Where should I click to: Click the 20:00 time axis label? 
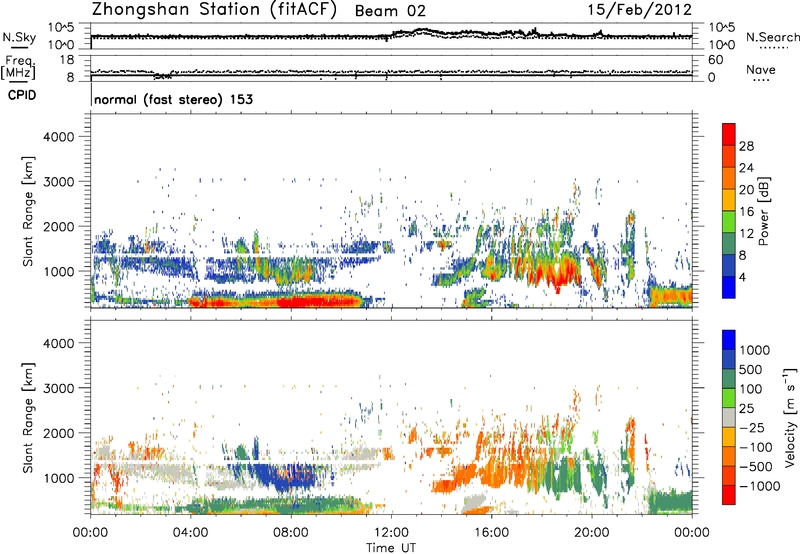tap(591, 533)
